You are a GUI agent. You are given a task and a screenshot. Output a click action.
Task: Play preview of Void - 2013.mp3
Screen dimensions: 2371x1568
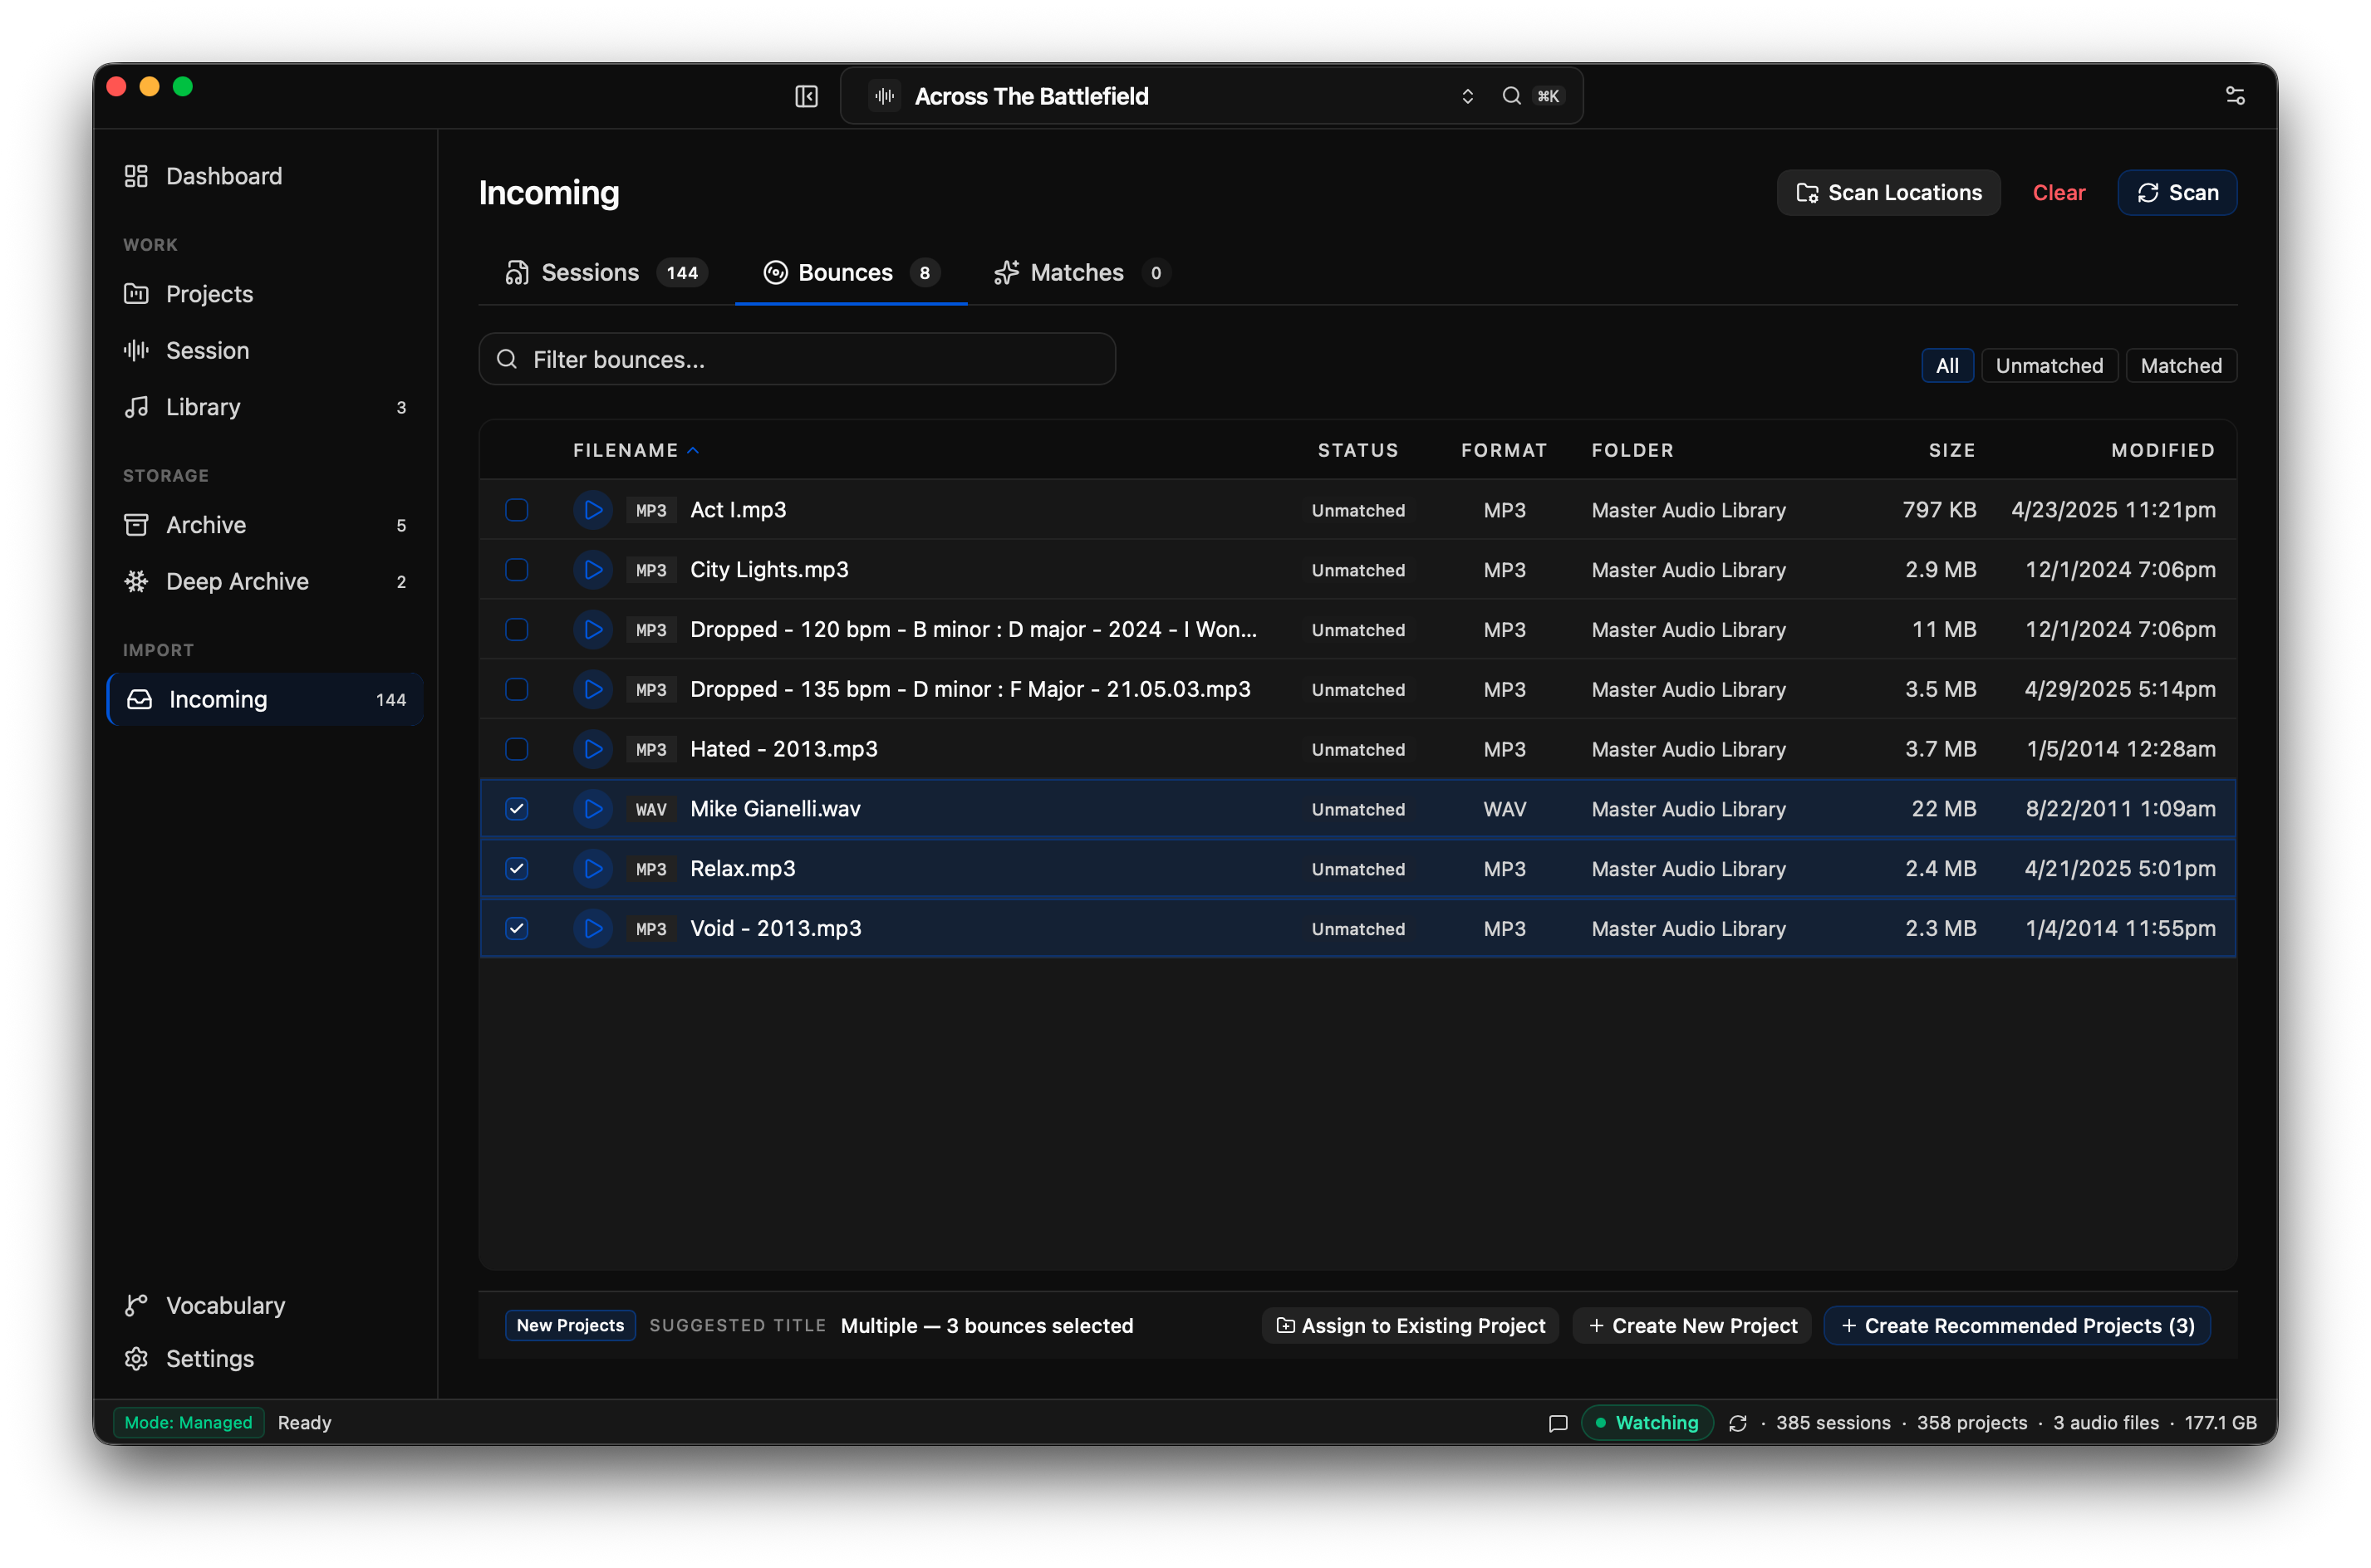593,928
